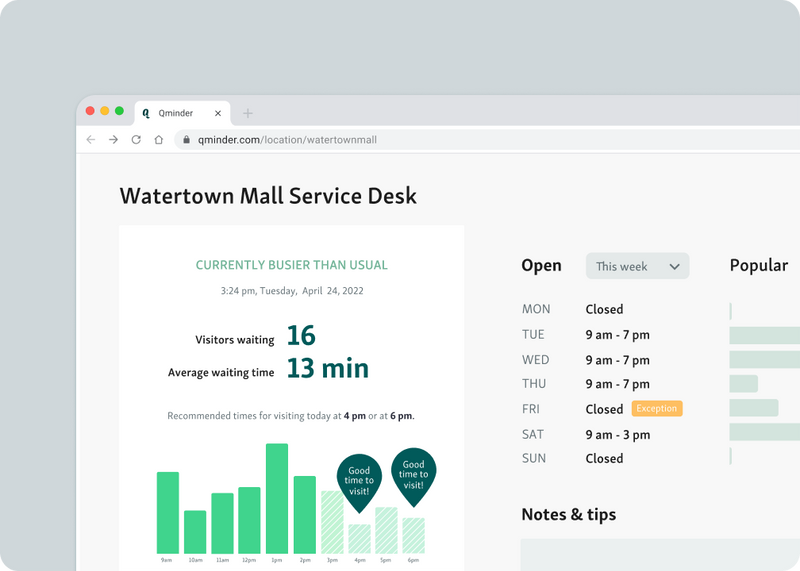Click the Exception badge on Friday
This screenshot has width=800, height=571.
pyautogui.click(x=656, y=408)
